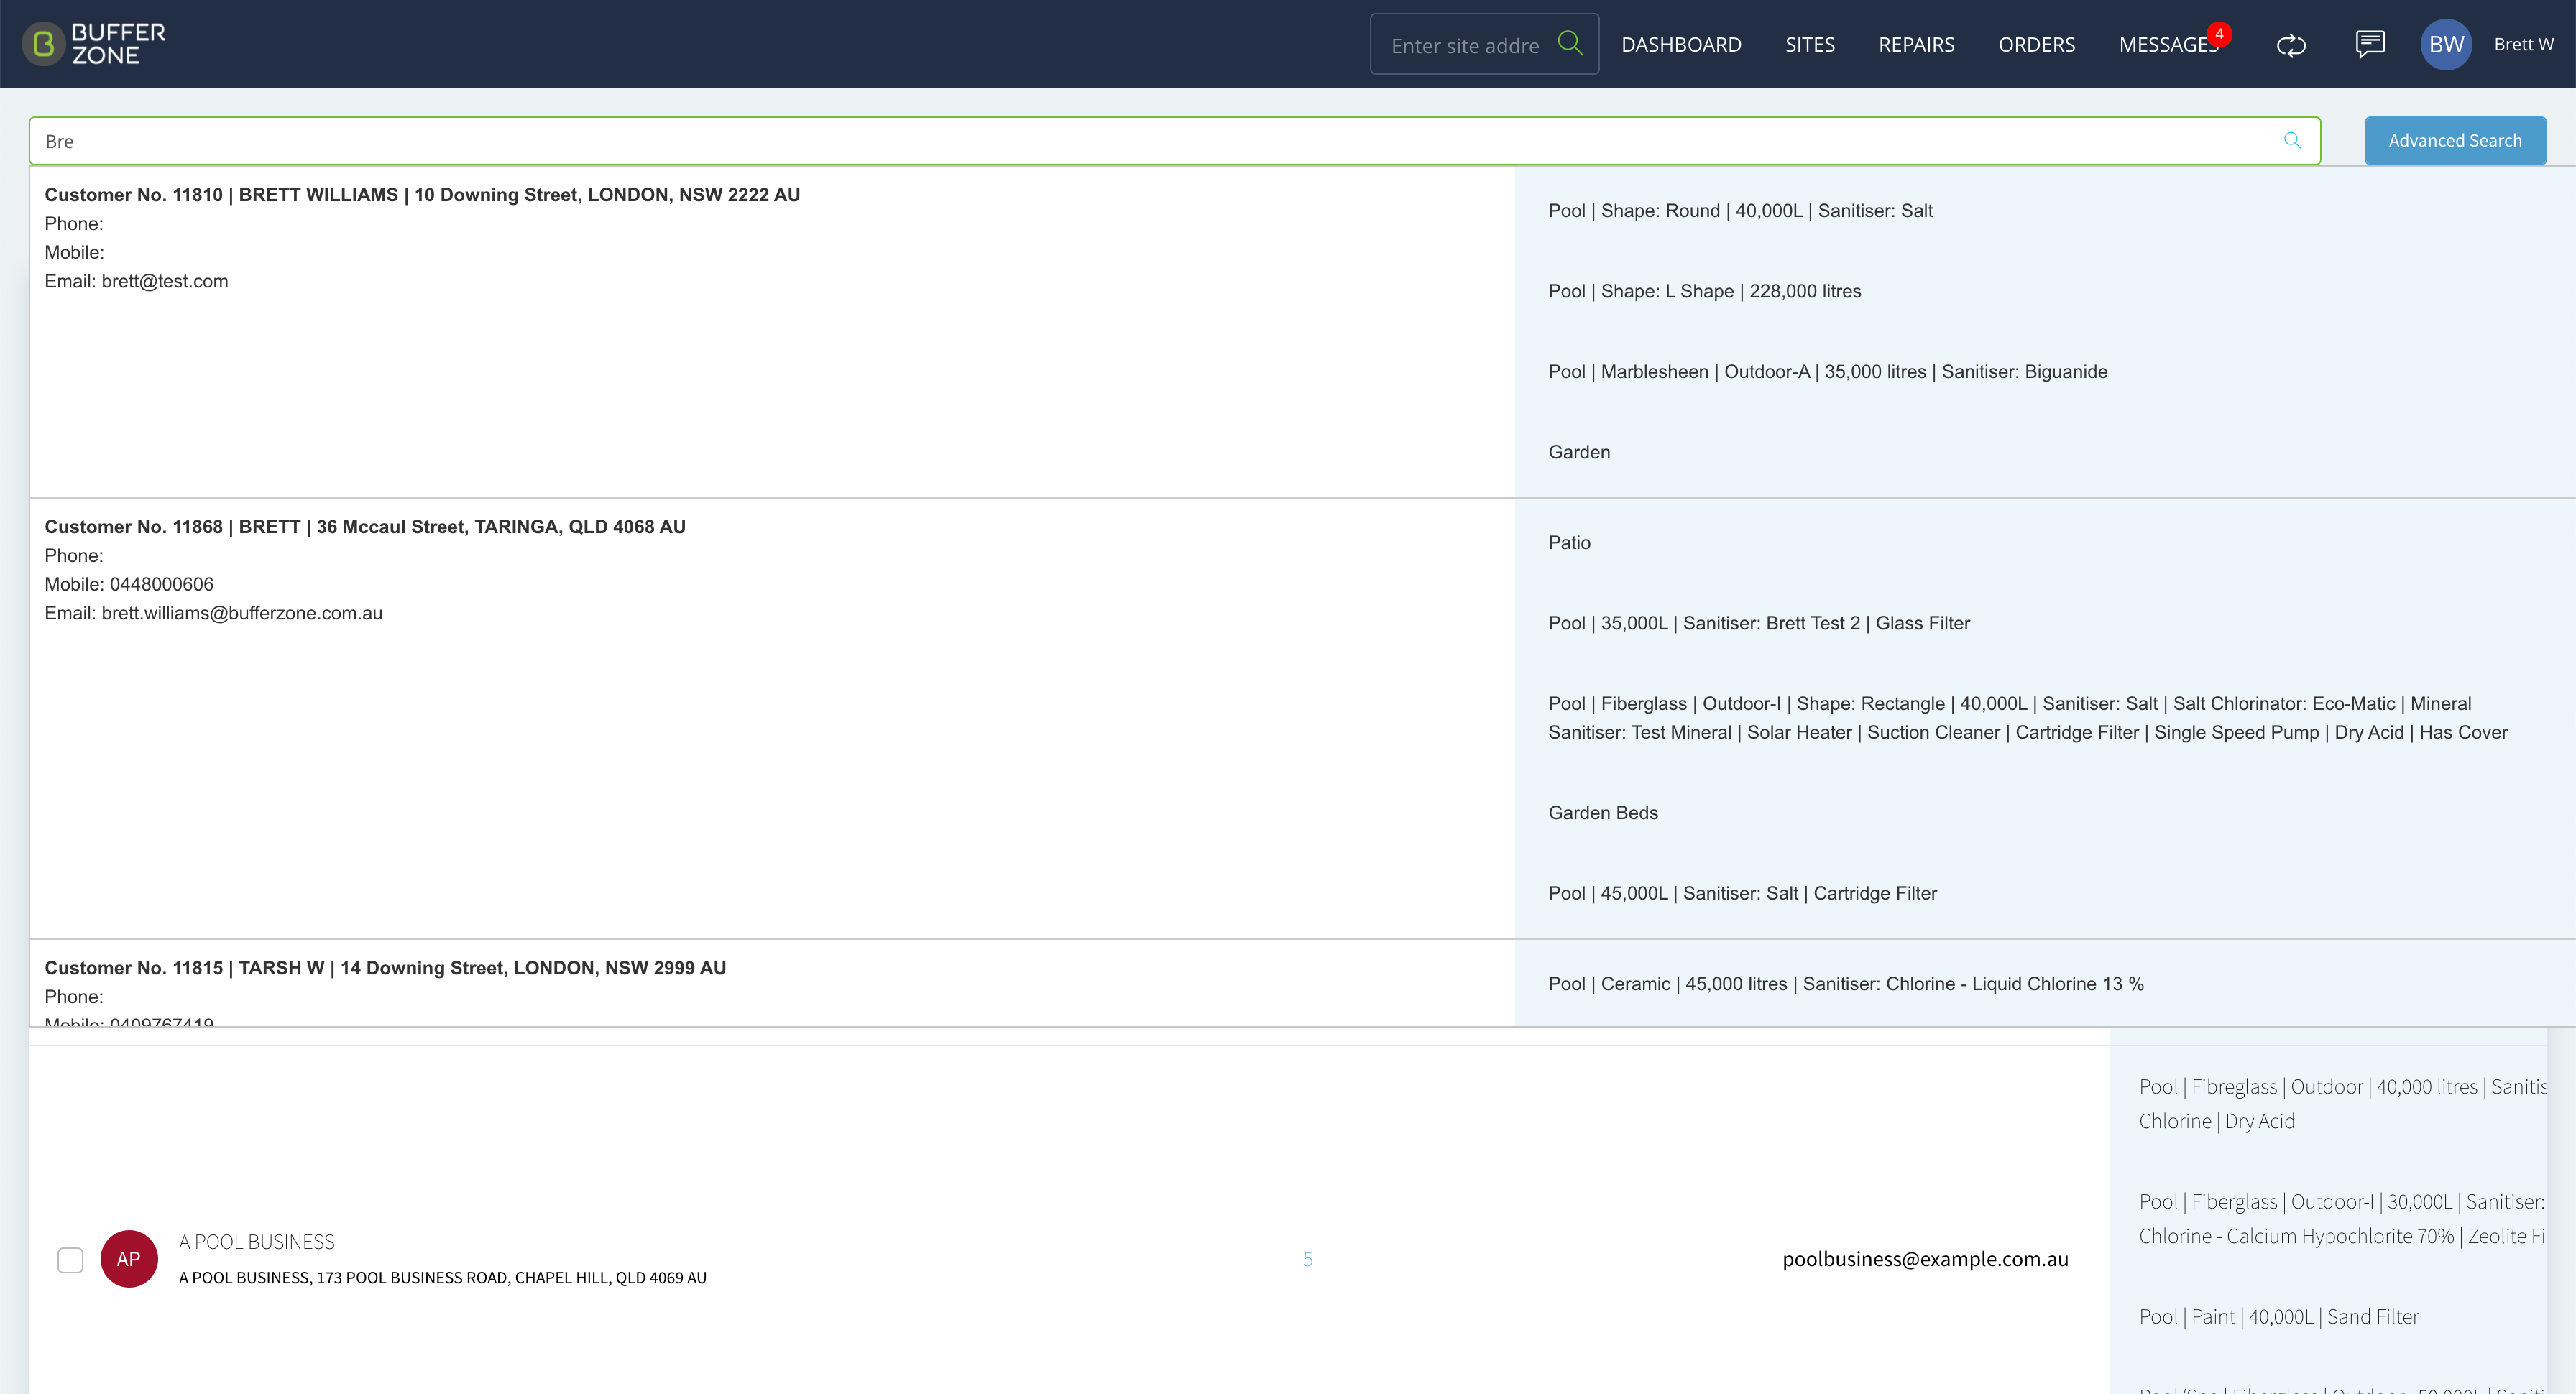The width and height of the screenshot is (2576, 1394).
Task: Tick the A Pool Business checkbox
Action: 70,1259
